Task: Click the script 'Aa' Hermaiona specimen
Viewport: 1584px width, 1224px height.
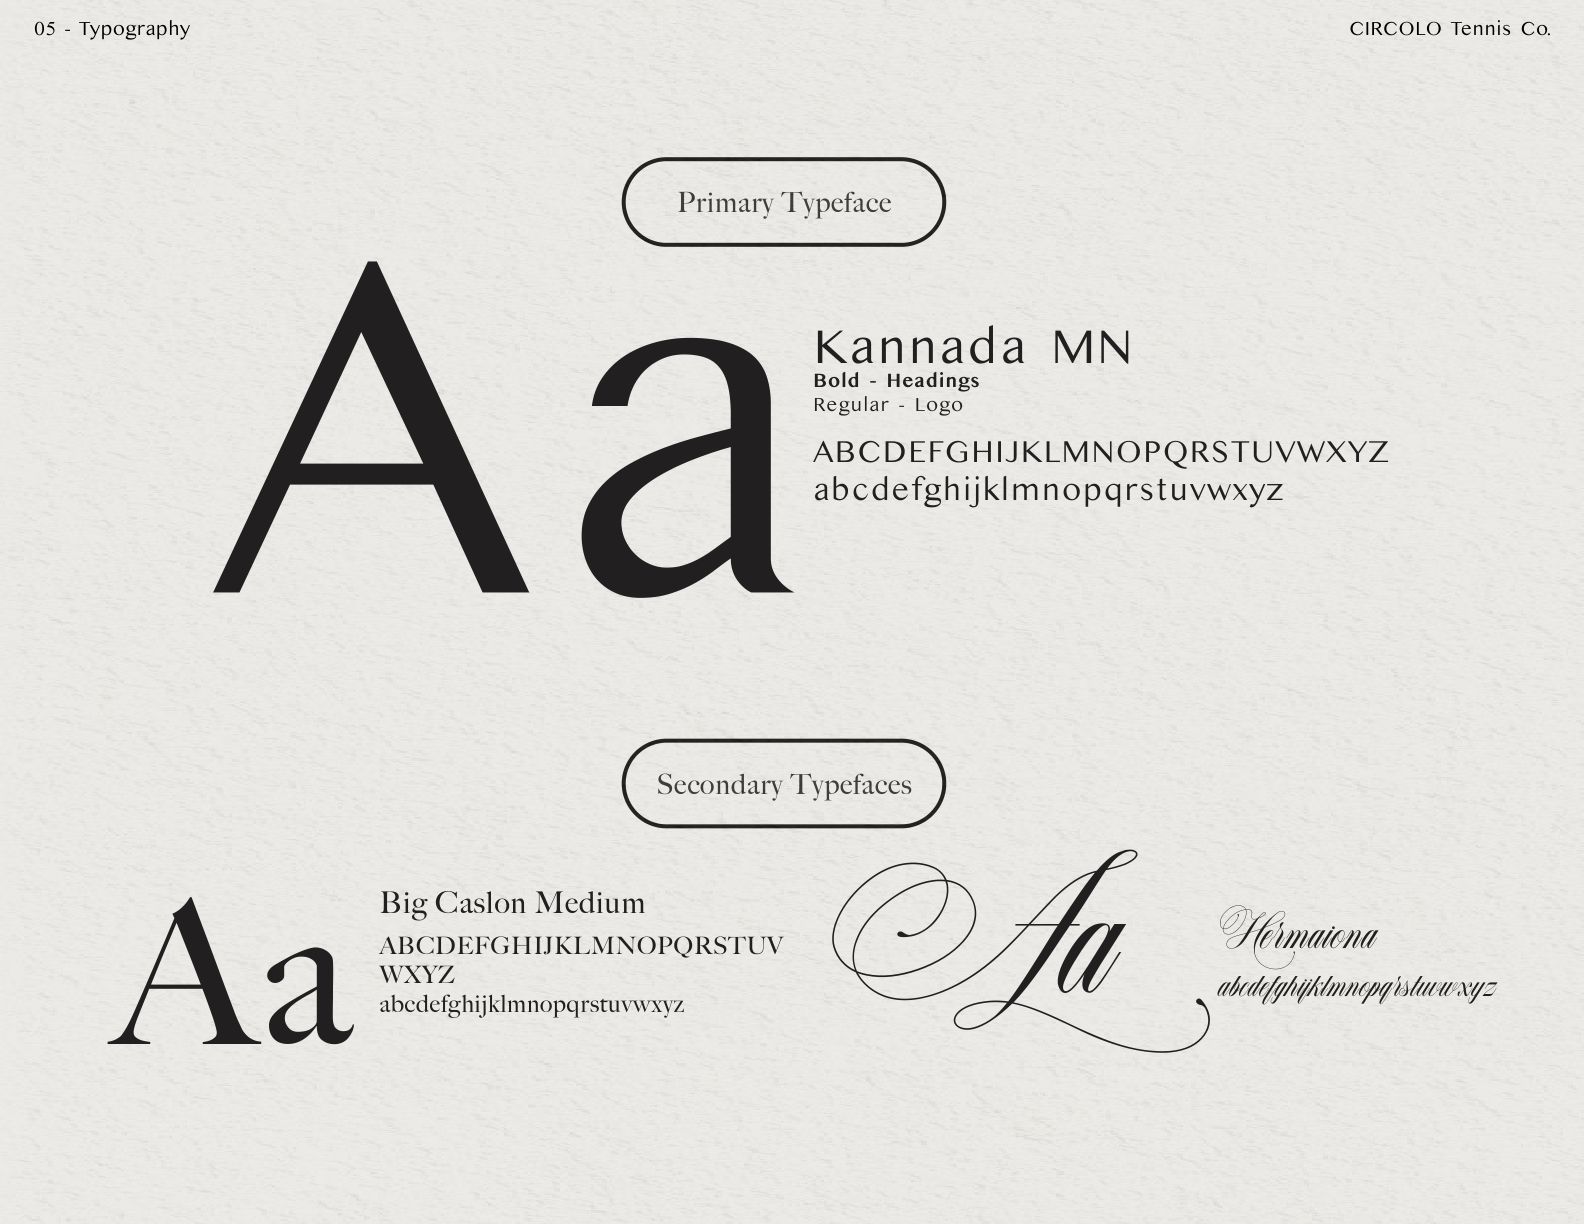Action: [1020, 950]
